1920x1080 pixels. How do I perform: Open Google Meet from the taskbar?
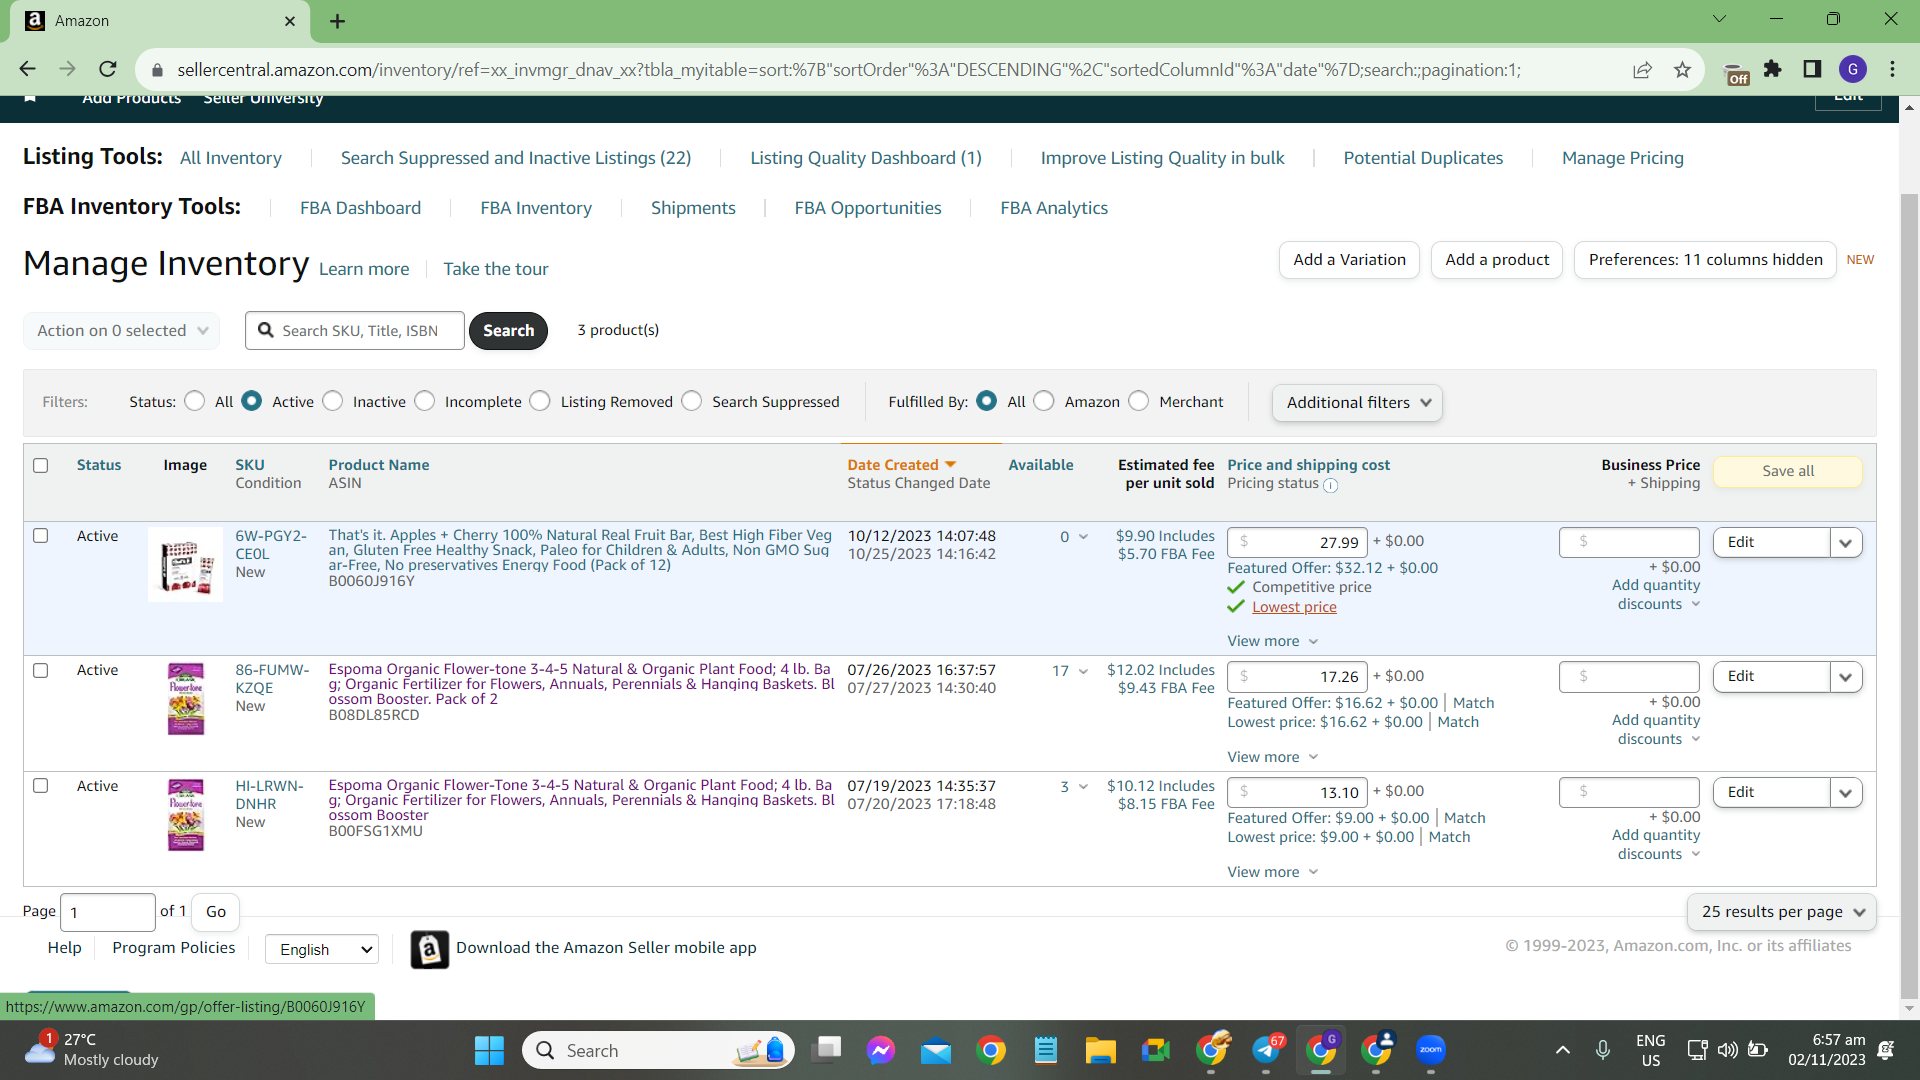pyautogui.click(x=1156, y=1050)
